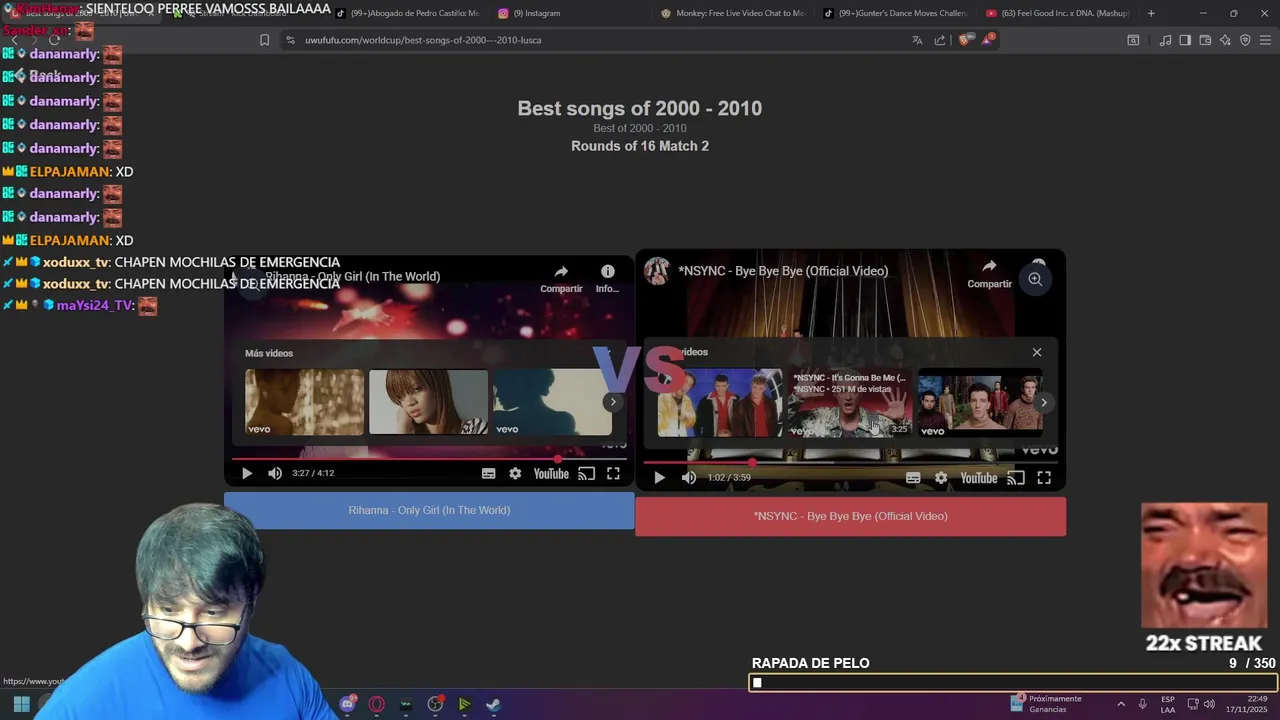Switch to Feel Good Inc. x DNA tab
This screenshot has height=720, width=1280.
1058,13
